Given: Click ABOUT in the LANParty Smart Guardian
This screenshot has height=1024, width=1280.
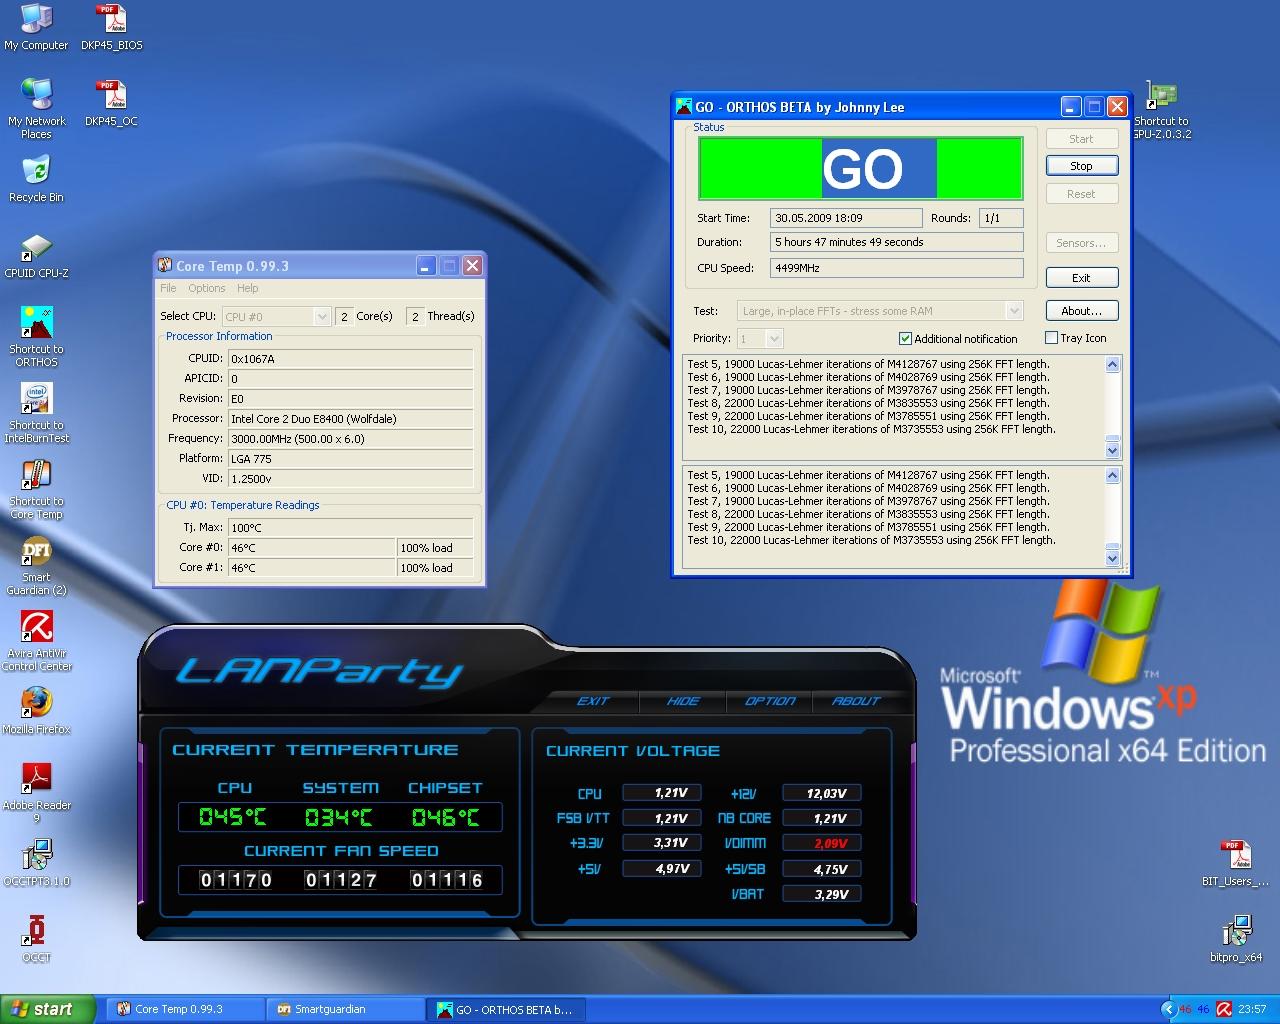Looking at the screenshot, I should pos(857,701).
